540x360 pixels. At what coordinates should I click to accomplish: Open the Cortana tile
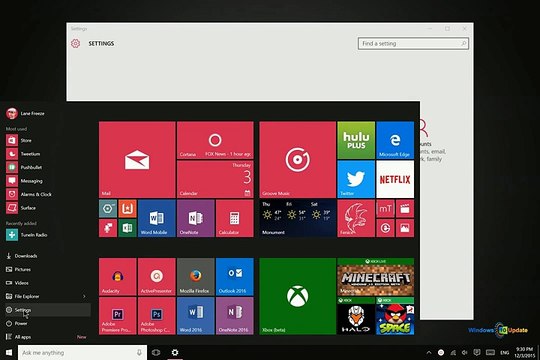(215, 140)
